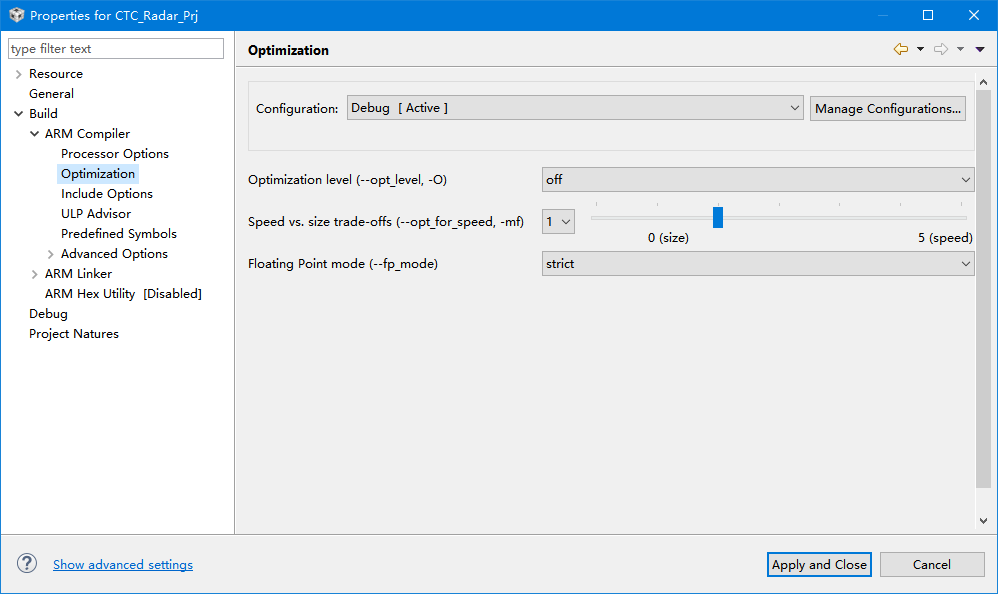Open the Floating Point mode dropdown
This screenshot has width=998, height=594.
click(x=757, y=264)
